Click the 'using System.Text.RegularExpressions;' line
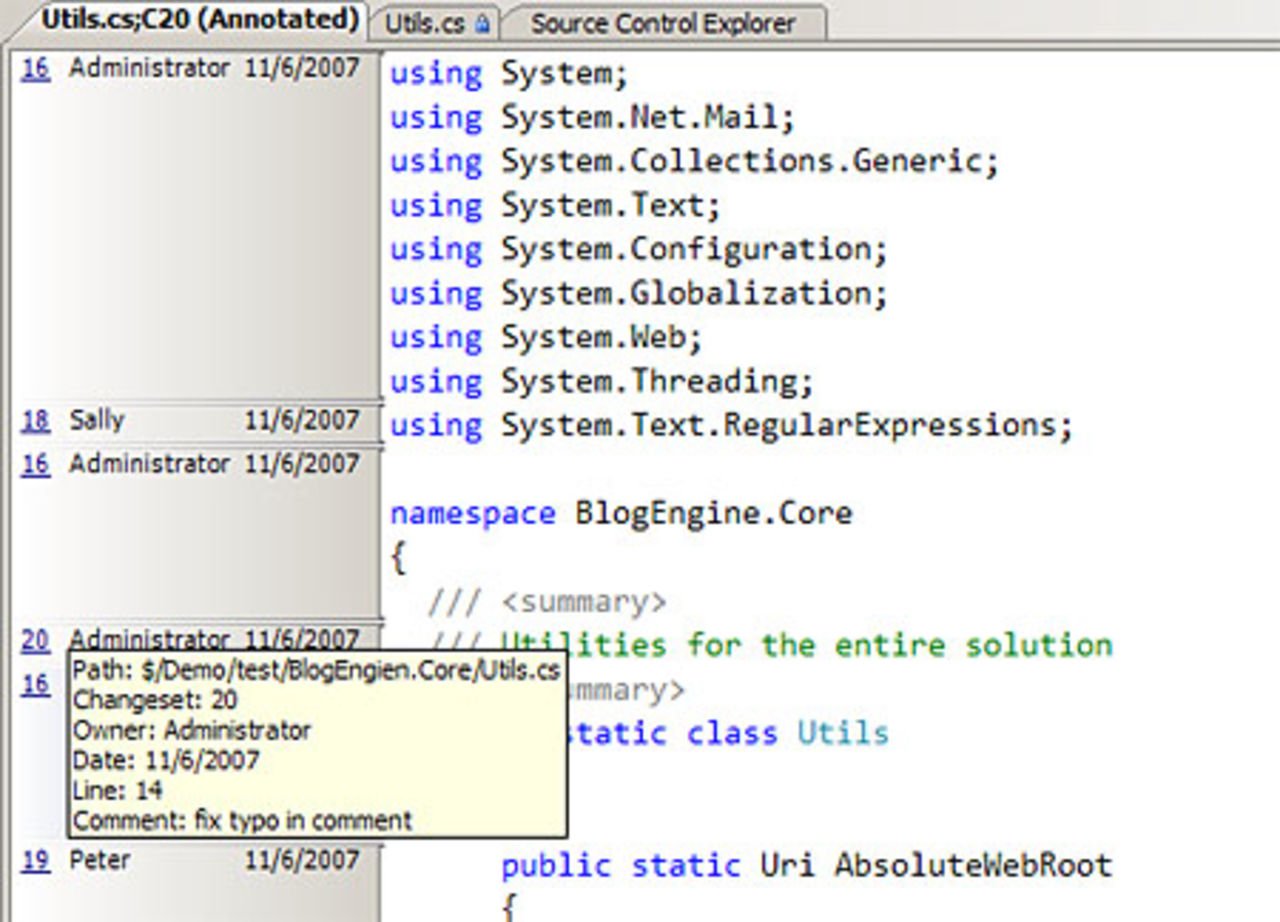The image size is (1280, 922). click(x=730, y=426)
